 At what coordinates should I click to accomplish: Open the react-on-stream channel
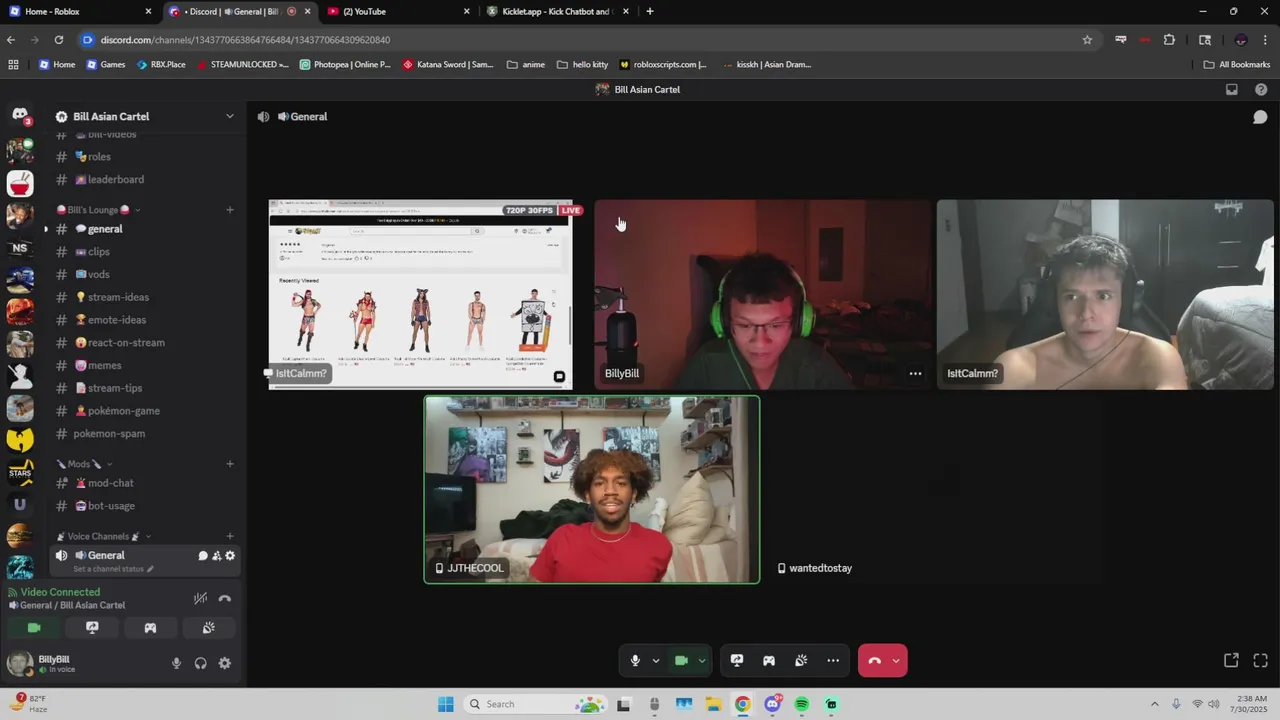(x=126, y=343)
